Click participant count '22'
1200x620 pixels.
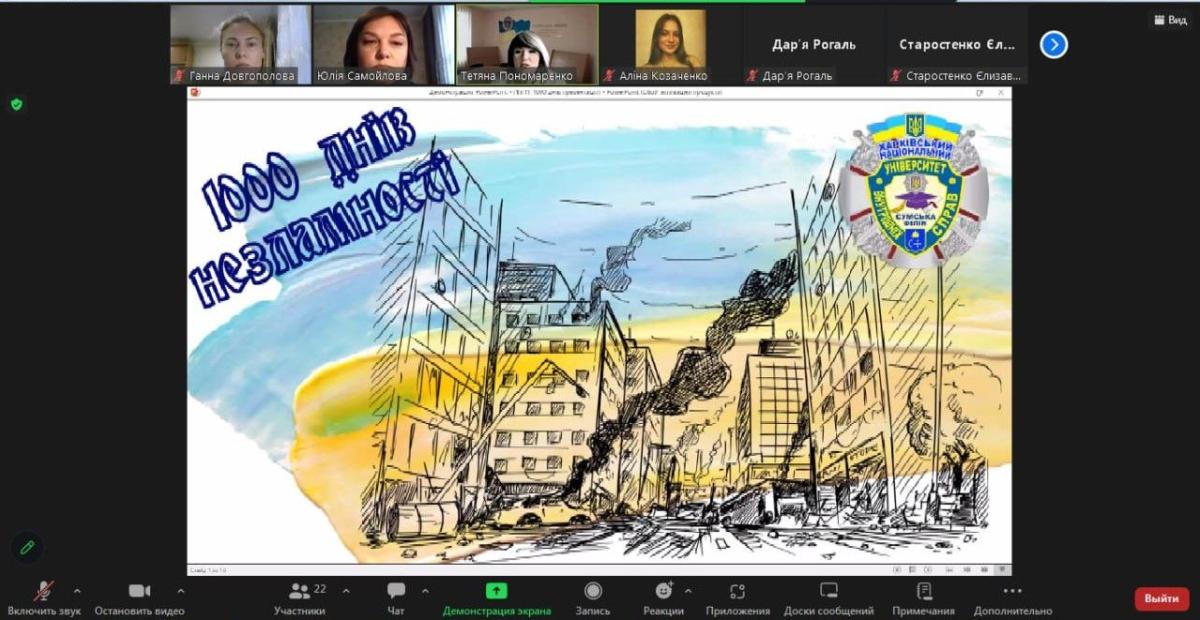(320, 589)
